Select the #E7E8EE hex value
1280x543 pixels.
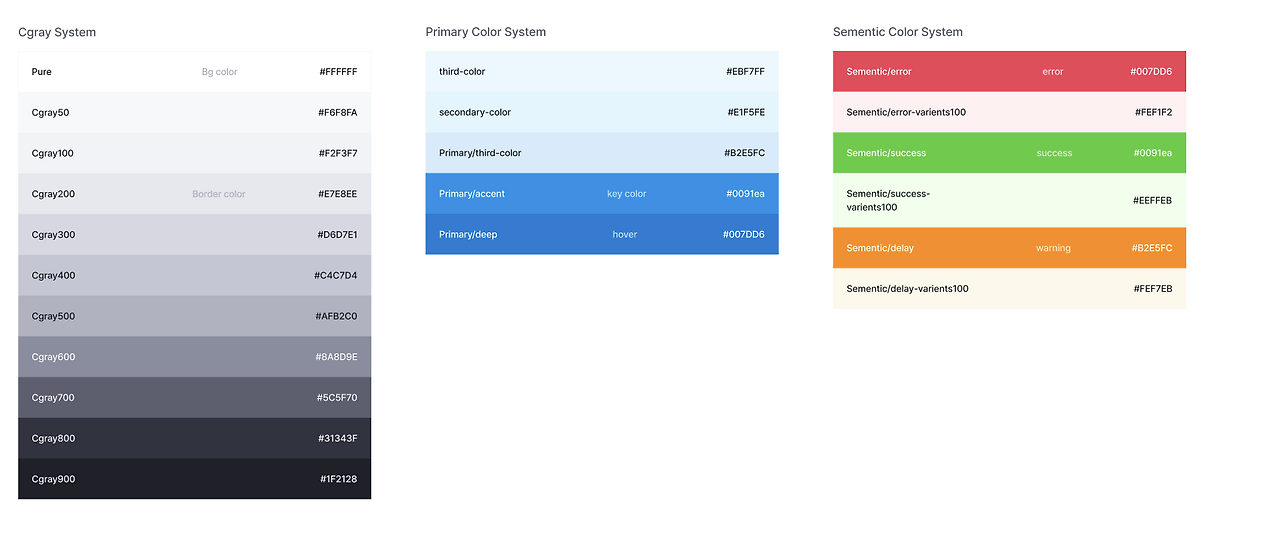[x=338, y=194]
